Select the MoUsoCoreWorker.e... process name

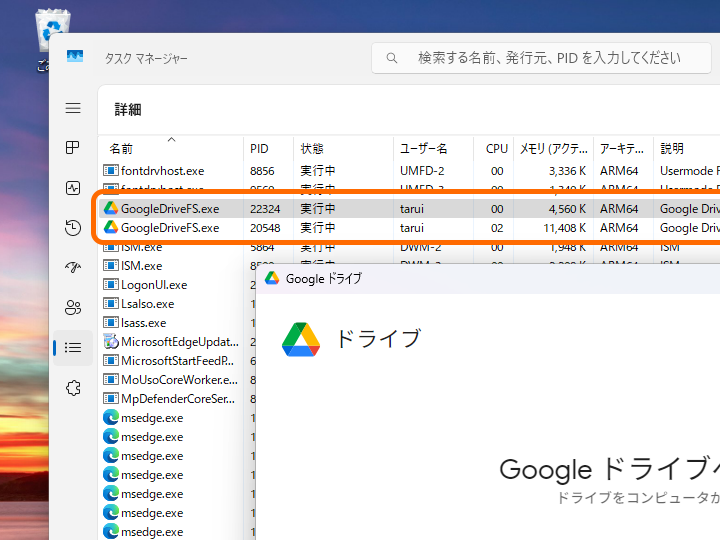click(x=179, y=380)
